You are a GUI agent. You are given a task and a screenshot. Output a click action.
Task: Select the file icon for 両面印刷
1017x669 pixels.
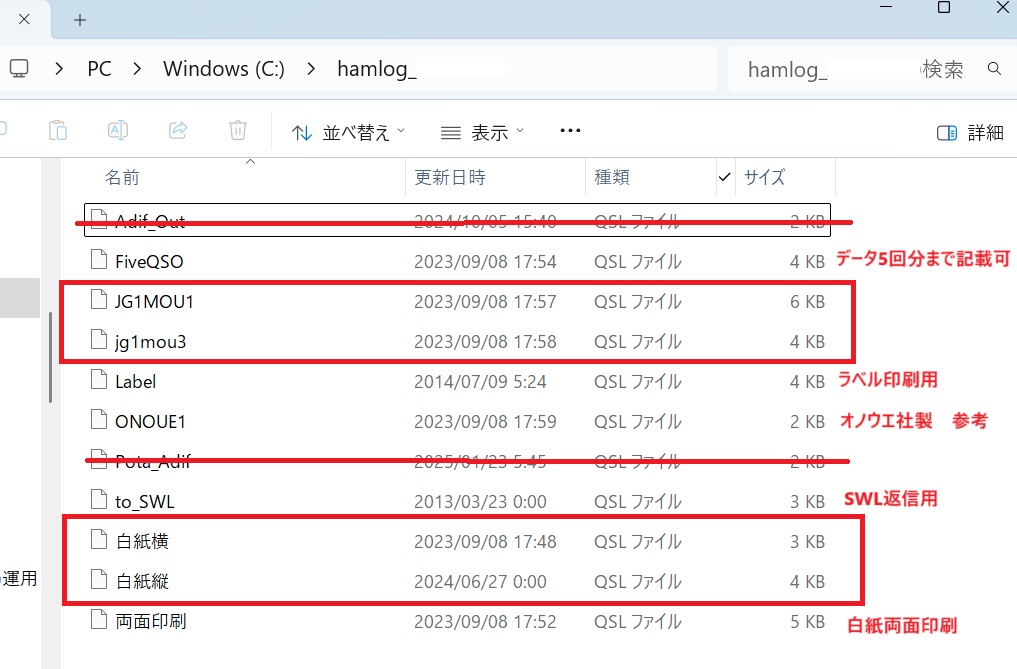point(98,621)
